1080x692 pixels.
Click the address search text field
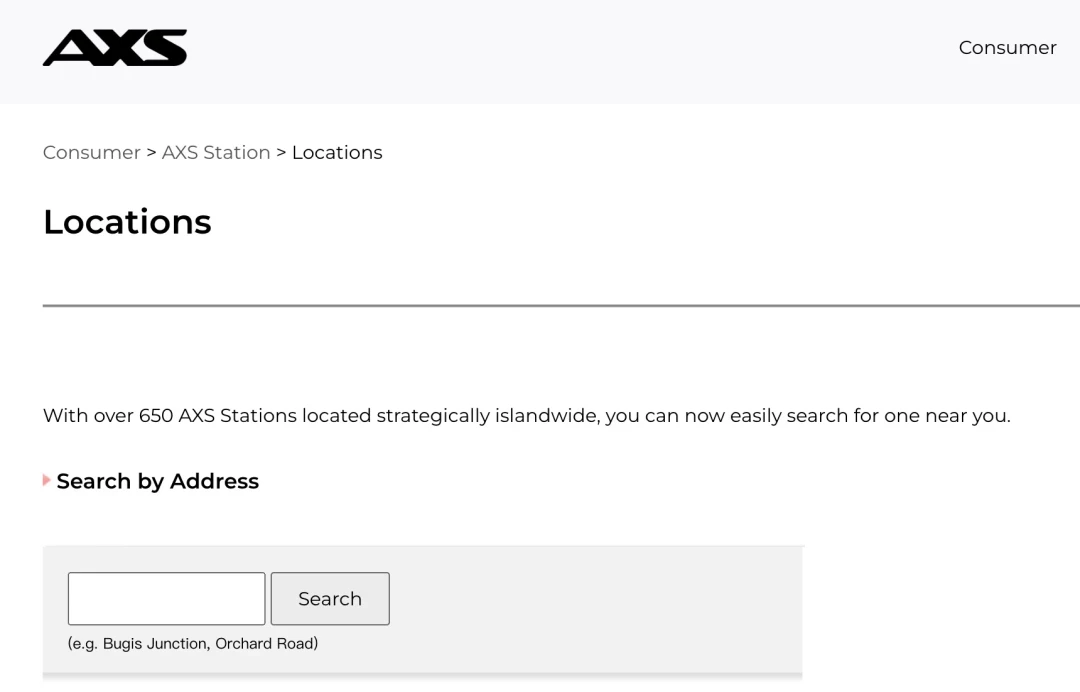[167, 598]
